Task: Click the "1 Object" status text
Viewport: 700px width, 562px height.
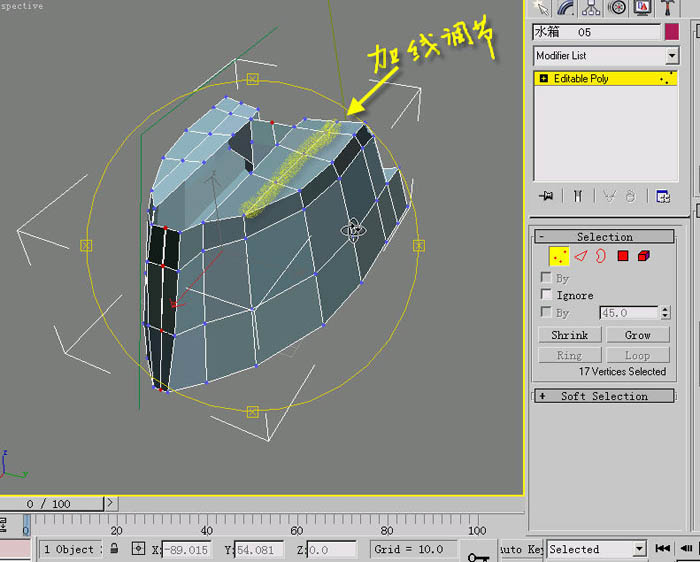Action: click(x=71, y=550)
